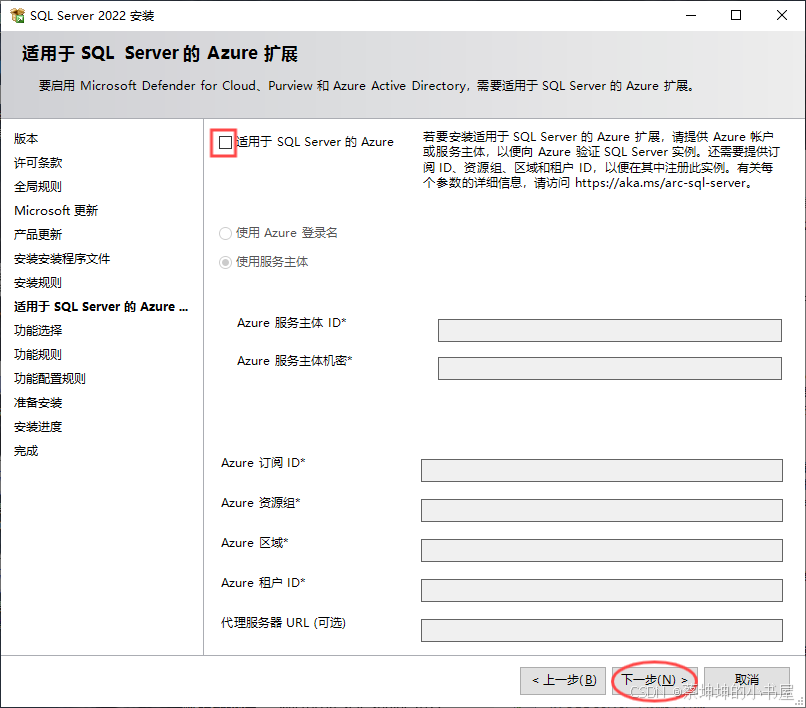806x708 pixels.
Task: Click the 代理服务器 URL input field
Action: coord(601,630)
